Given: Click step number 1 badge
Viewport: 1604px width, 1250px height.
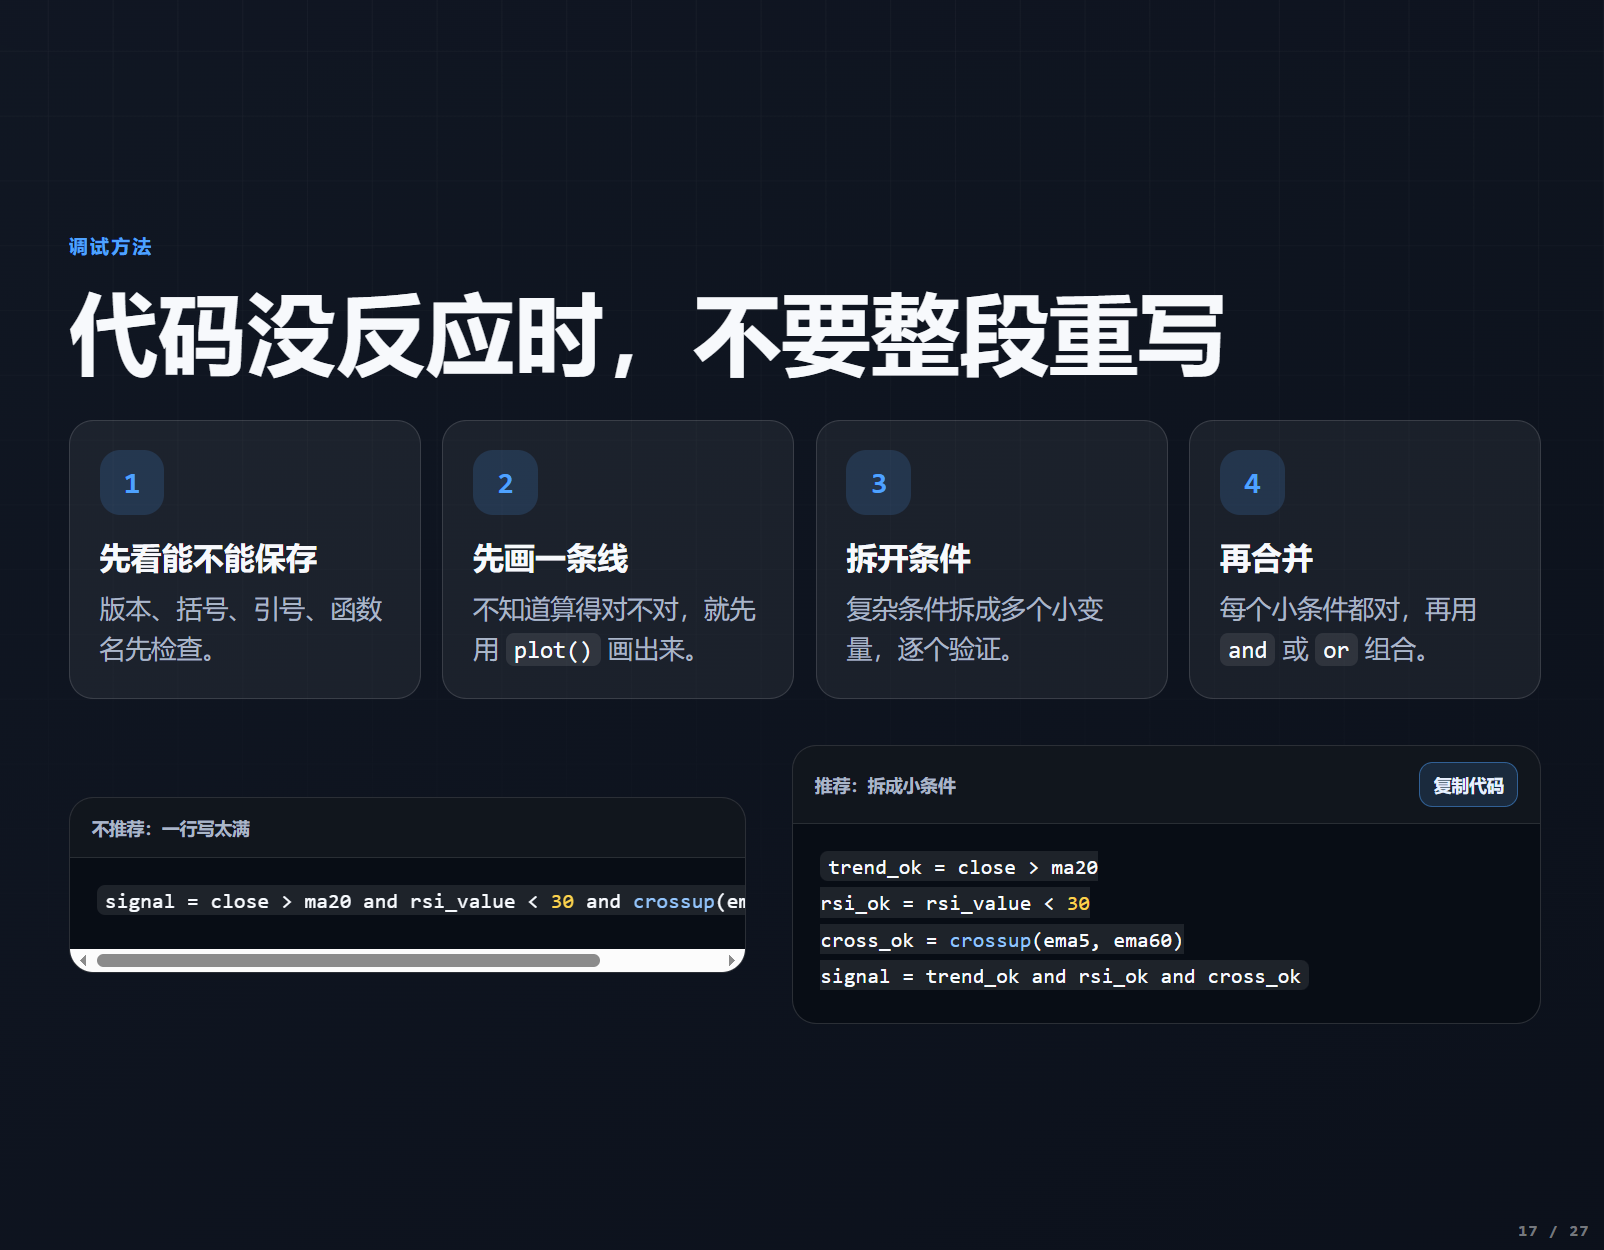Looking at the screenshot, I should click(x=132, y=483).
